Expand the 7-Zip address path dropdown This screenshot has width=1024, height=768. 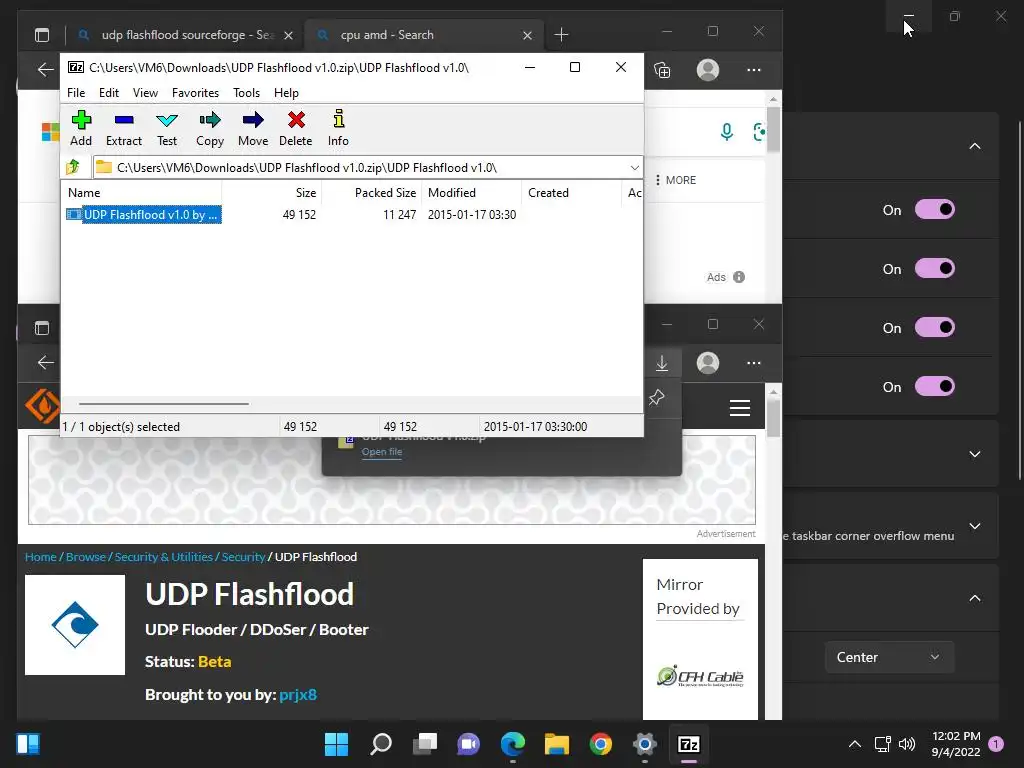click(x=634, y=168)
